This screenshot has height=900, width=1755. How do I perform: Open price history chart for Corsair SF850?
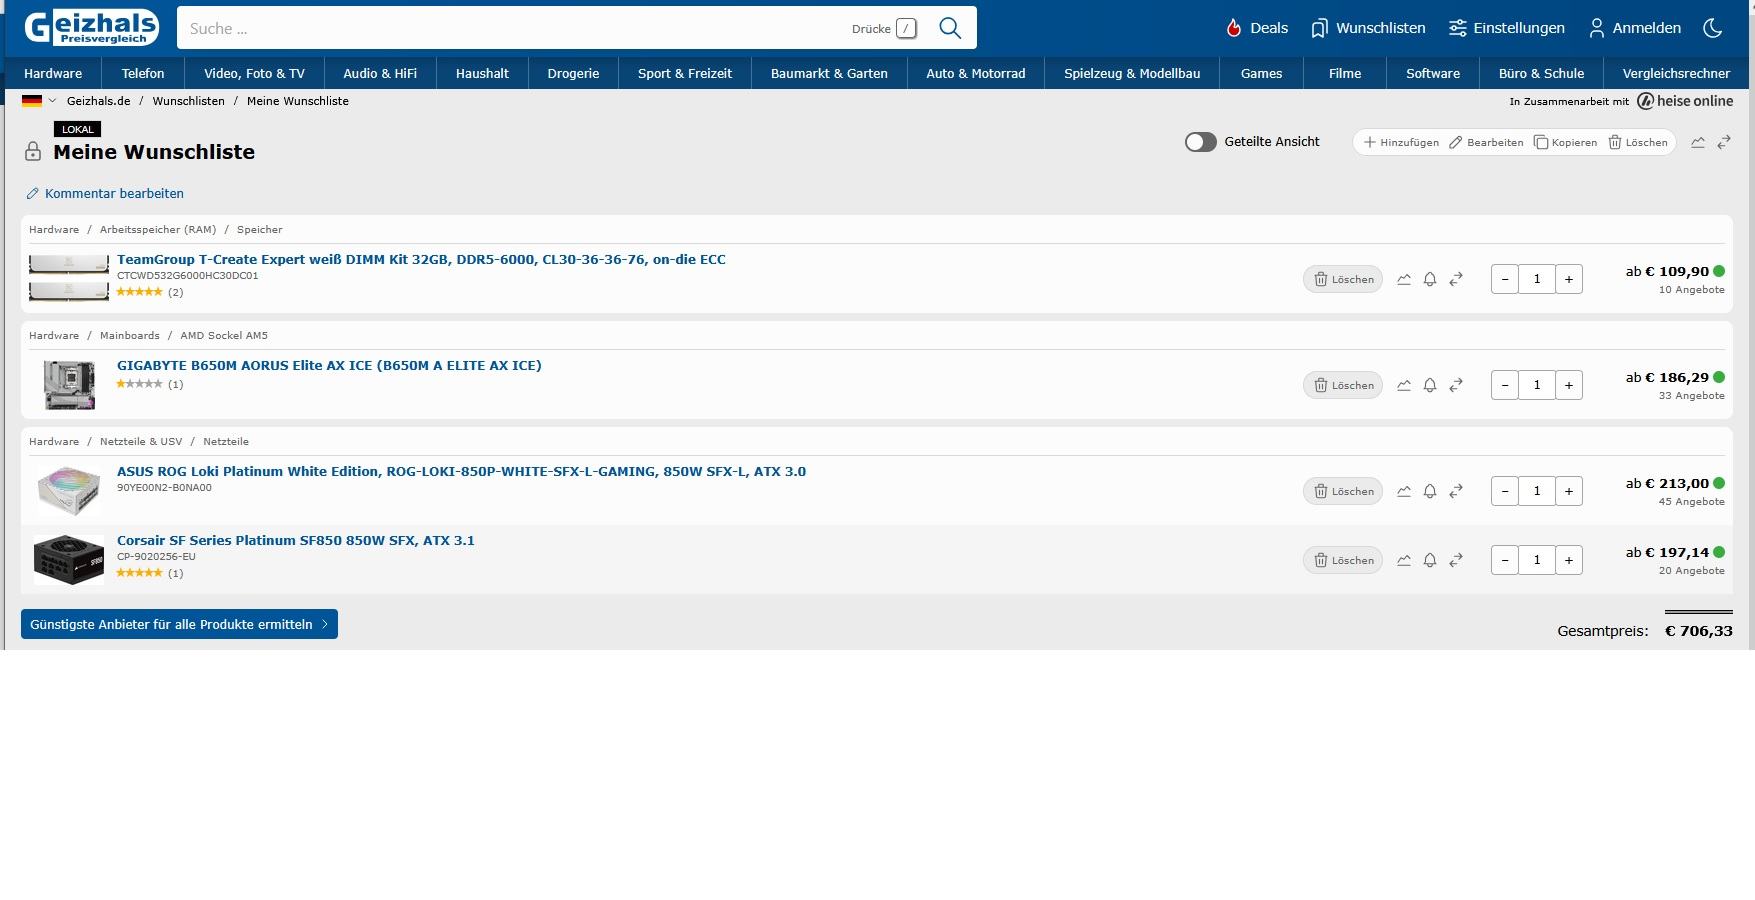click(x=1404, y=560)
